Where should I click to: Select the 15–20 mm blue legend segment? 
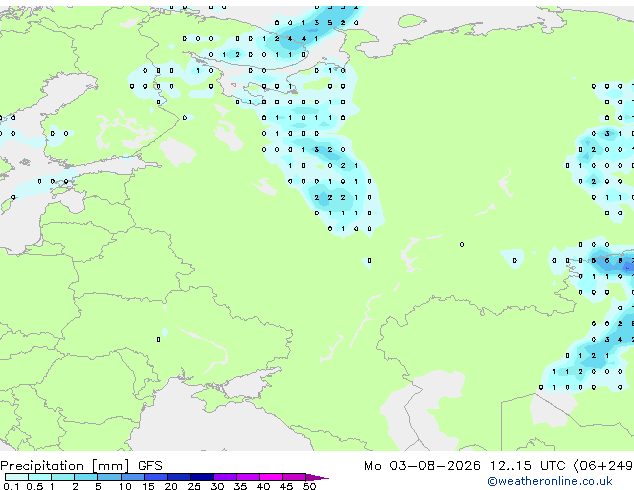tap(156, 477)
